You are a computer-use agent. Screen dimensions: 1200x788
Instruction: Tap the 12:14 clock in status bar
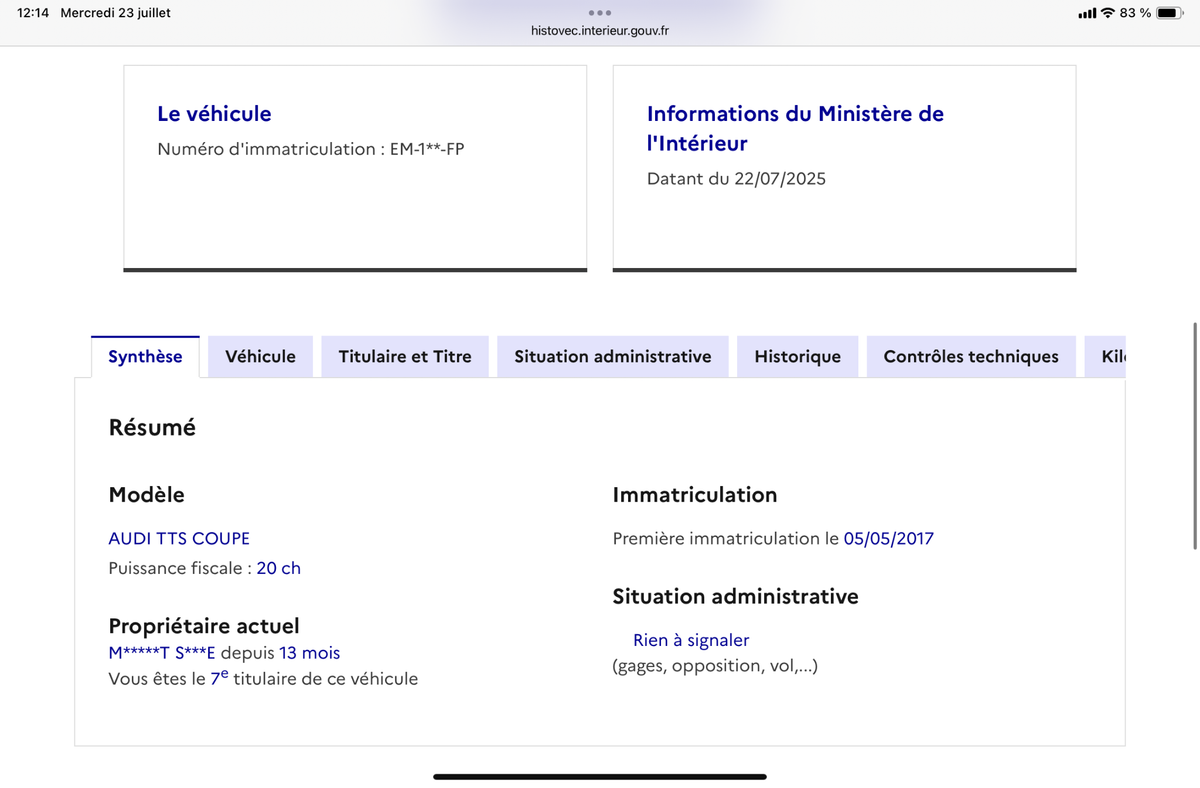[x=33, y=13]
